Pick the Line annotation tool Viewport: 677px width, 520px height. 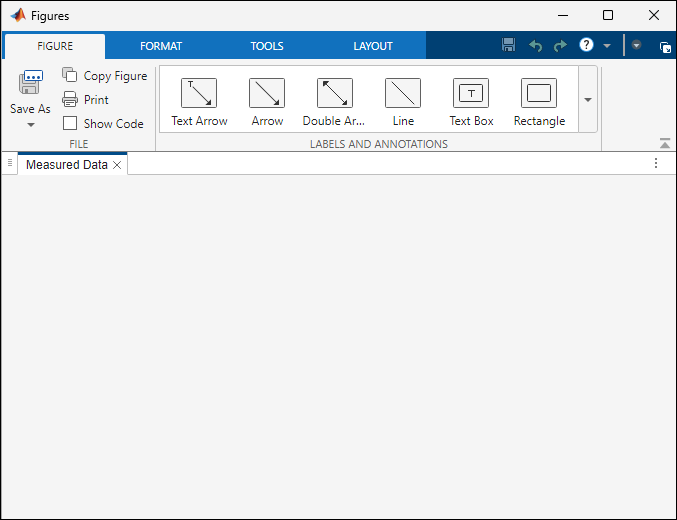[403, 102]
